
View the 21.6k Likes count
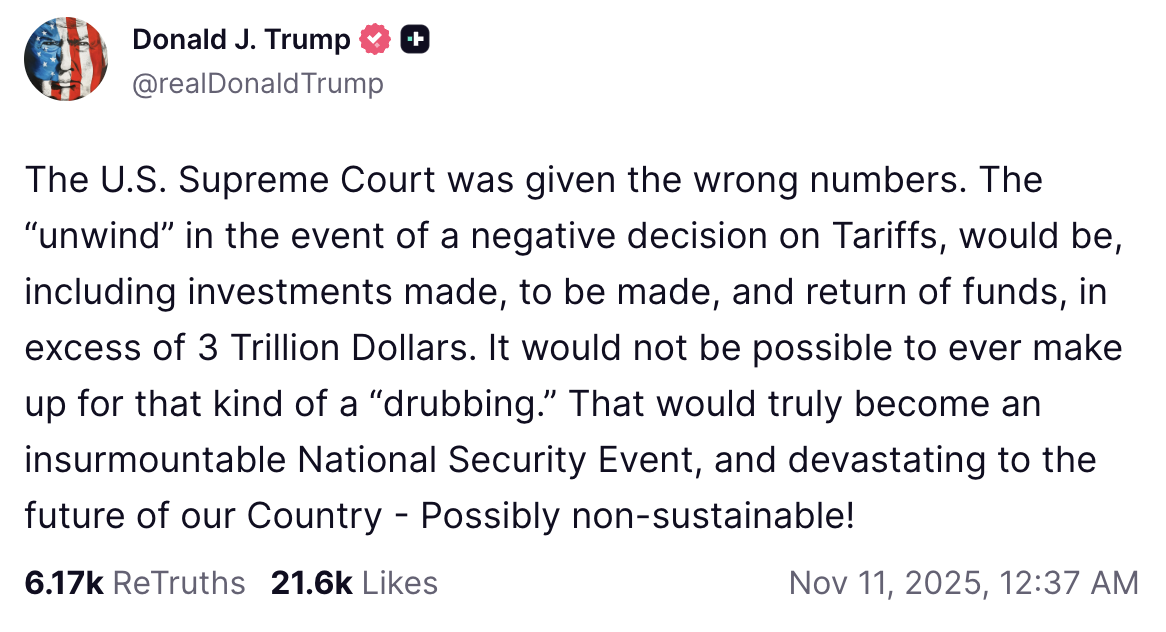(310, 583)
